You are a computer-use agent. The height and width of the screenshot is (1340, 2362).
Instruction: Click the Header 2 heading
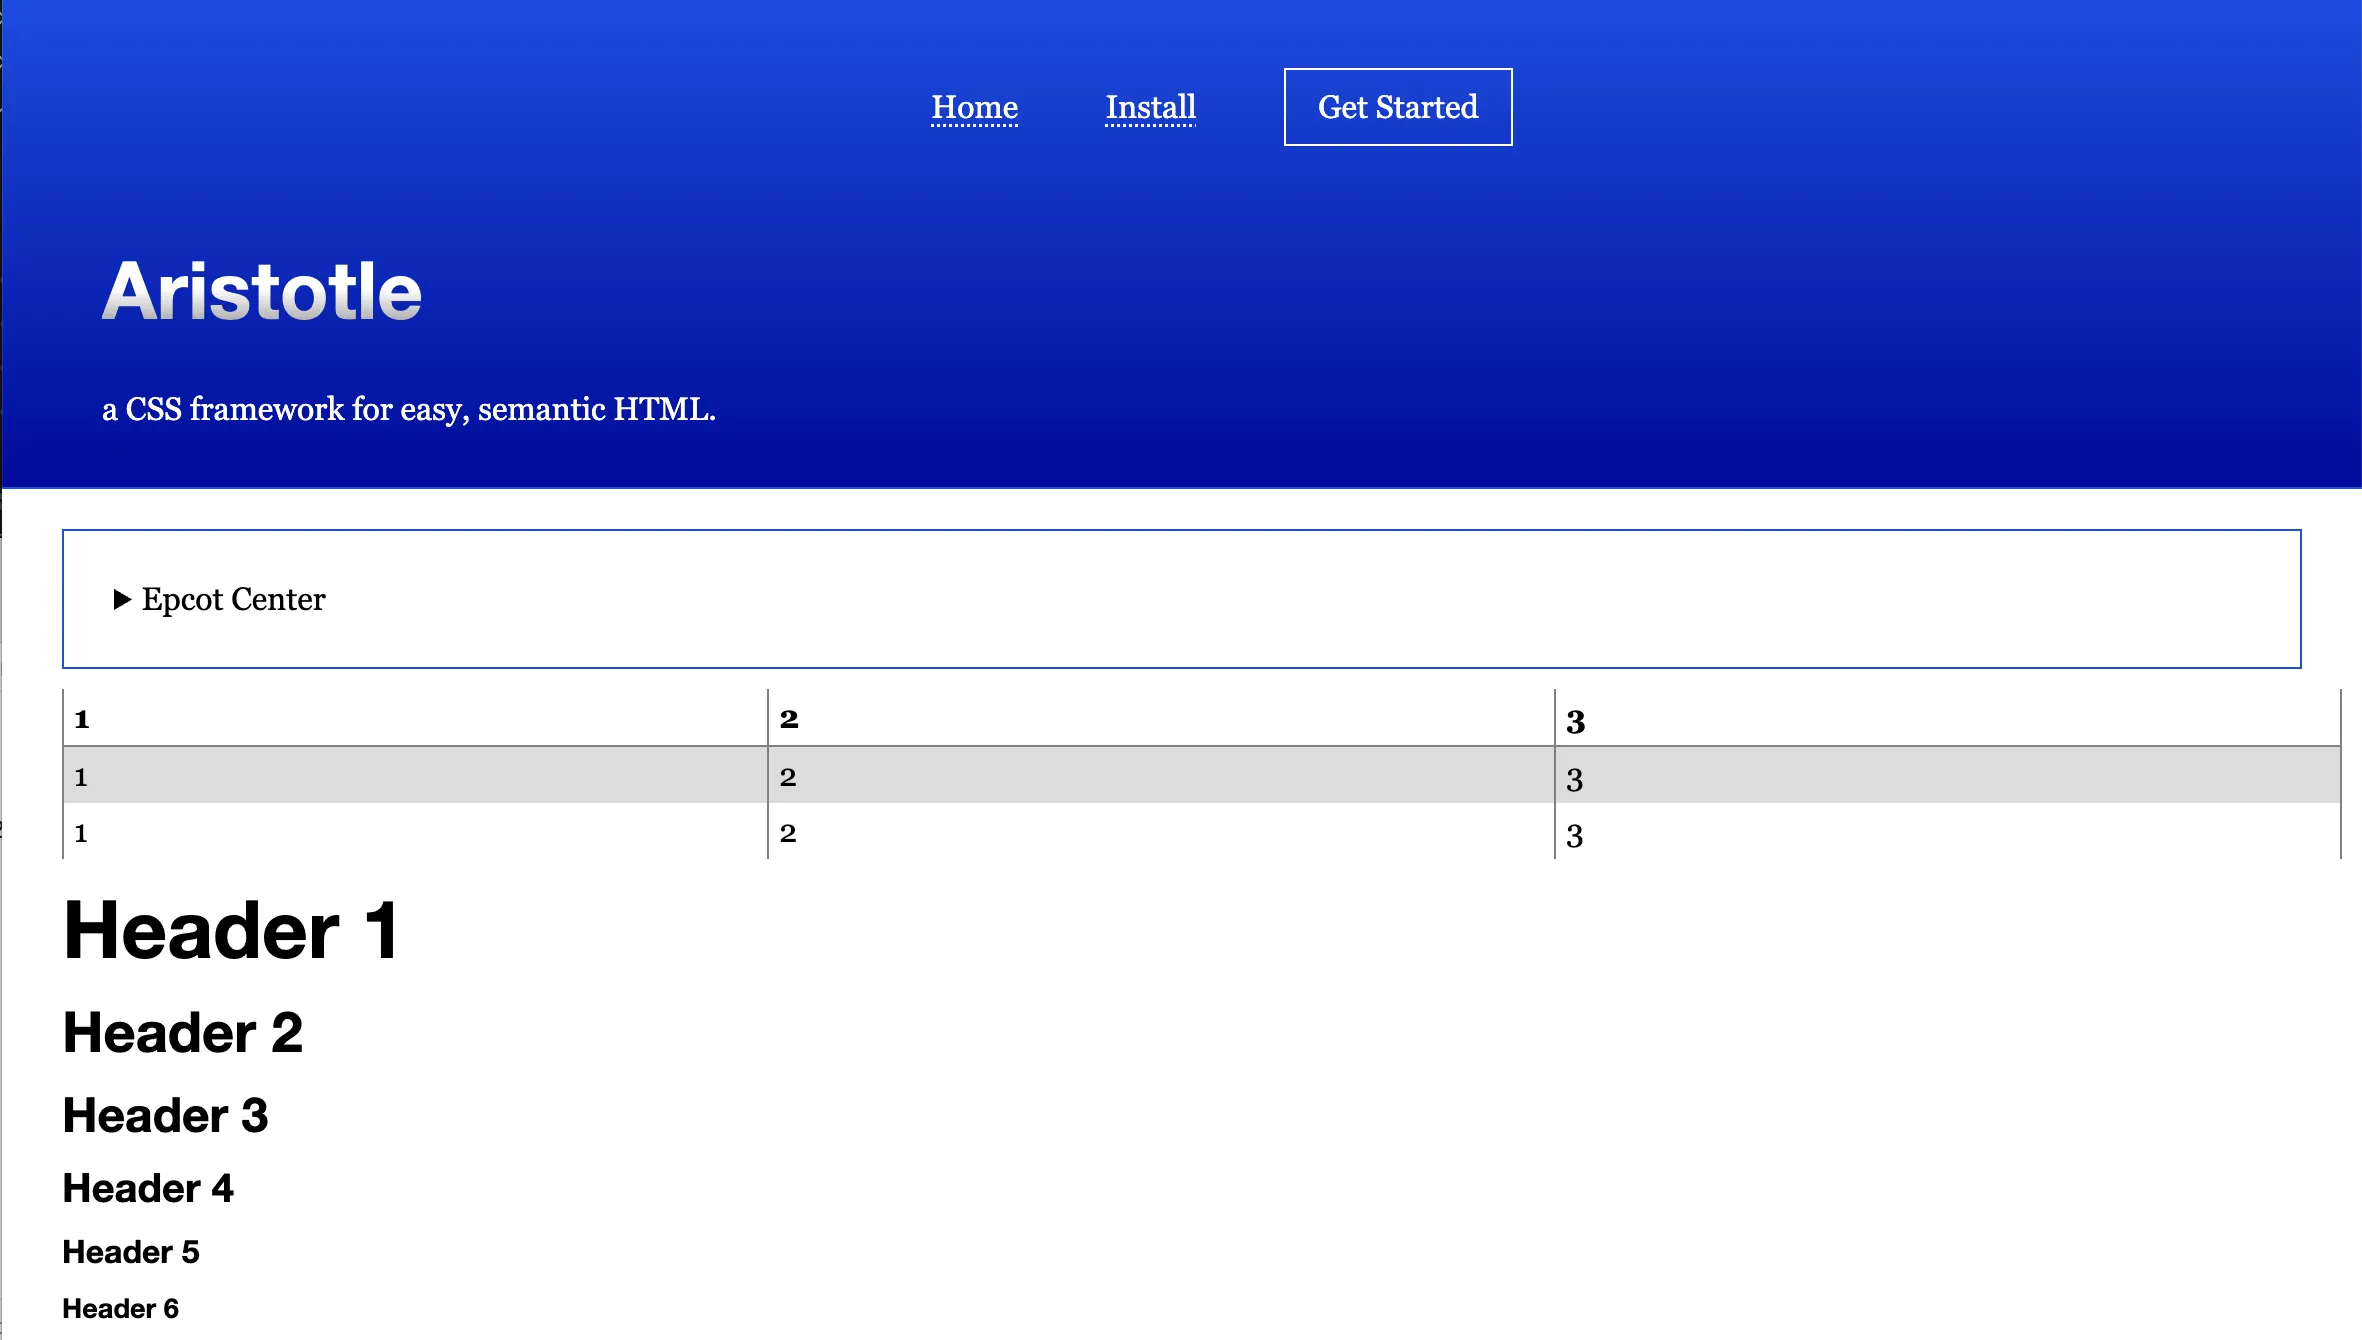point(182,1032)
